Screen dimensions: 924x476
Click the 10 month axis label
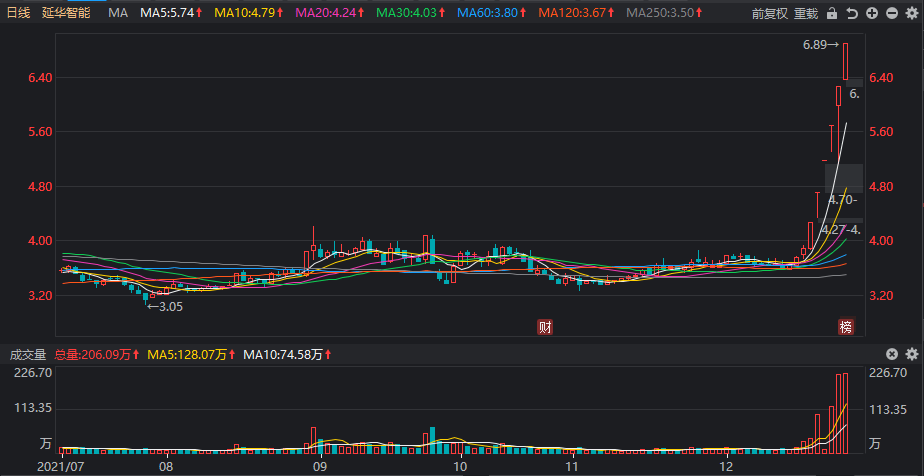(x=460, y=466)
